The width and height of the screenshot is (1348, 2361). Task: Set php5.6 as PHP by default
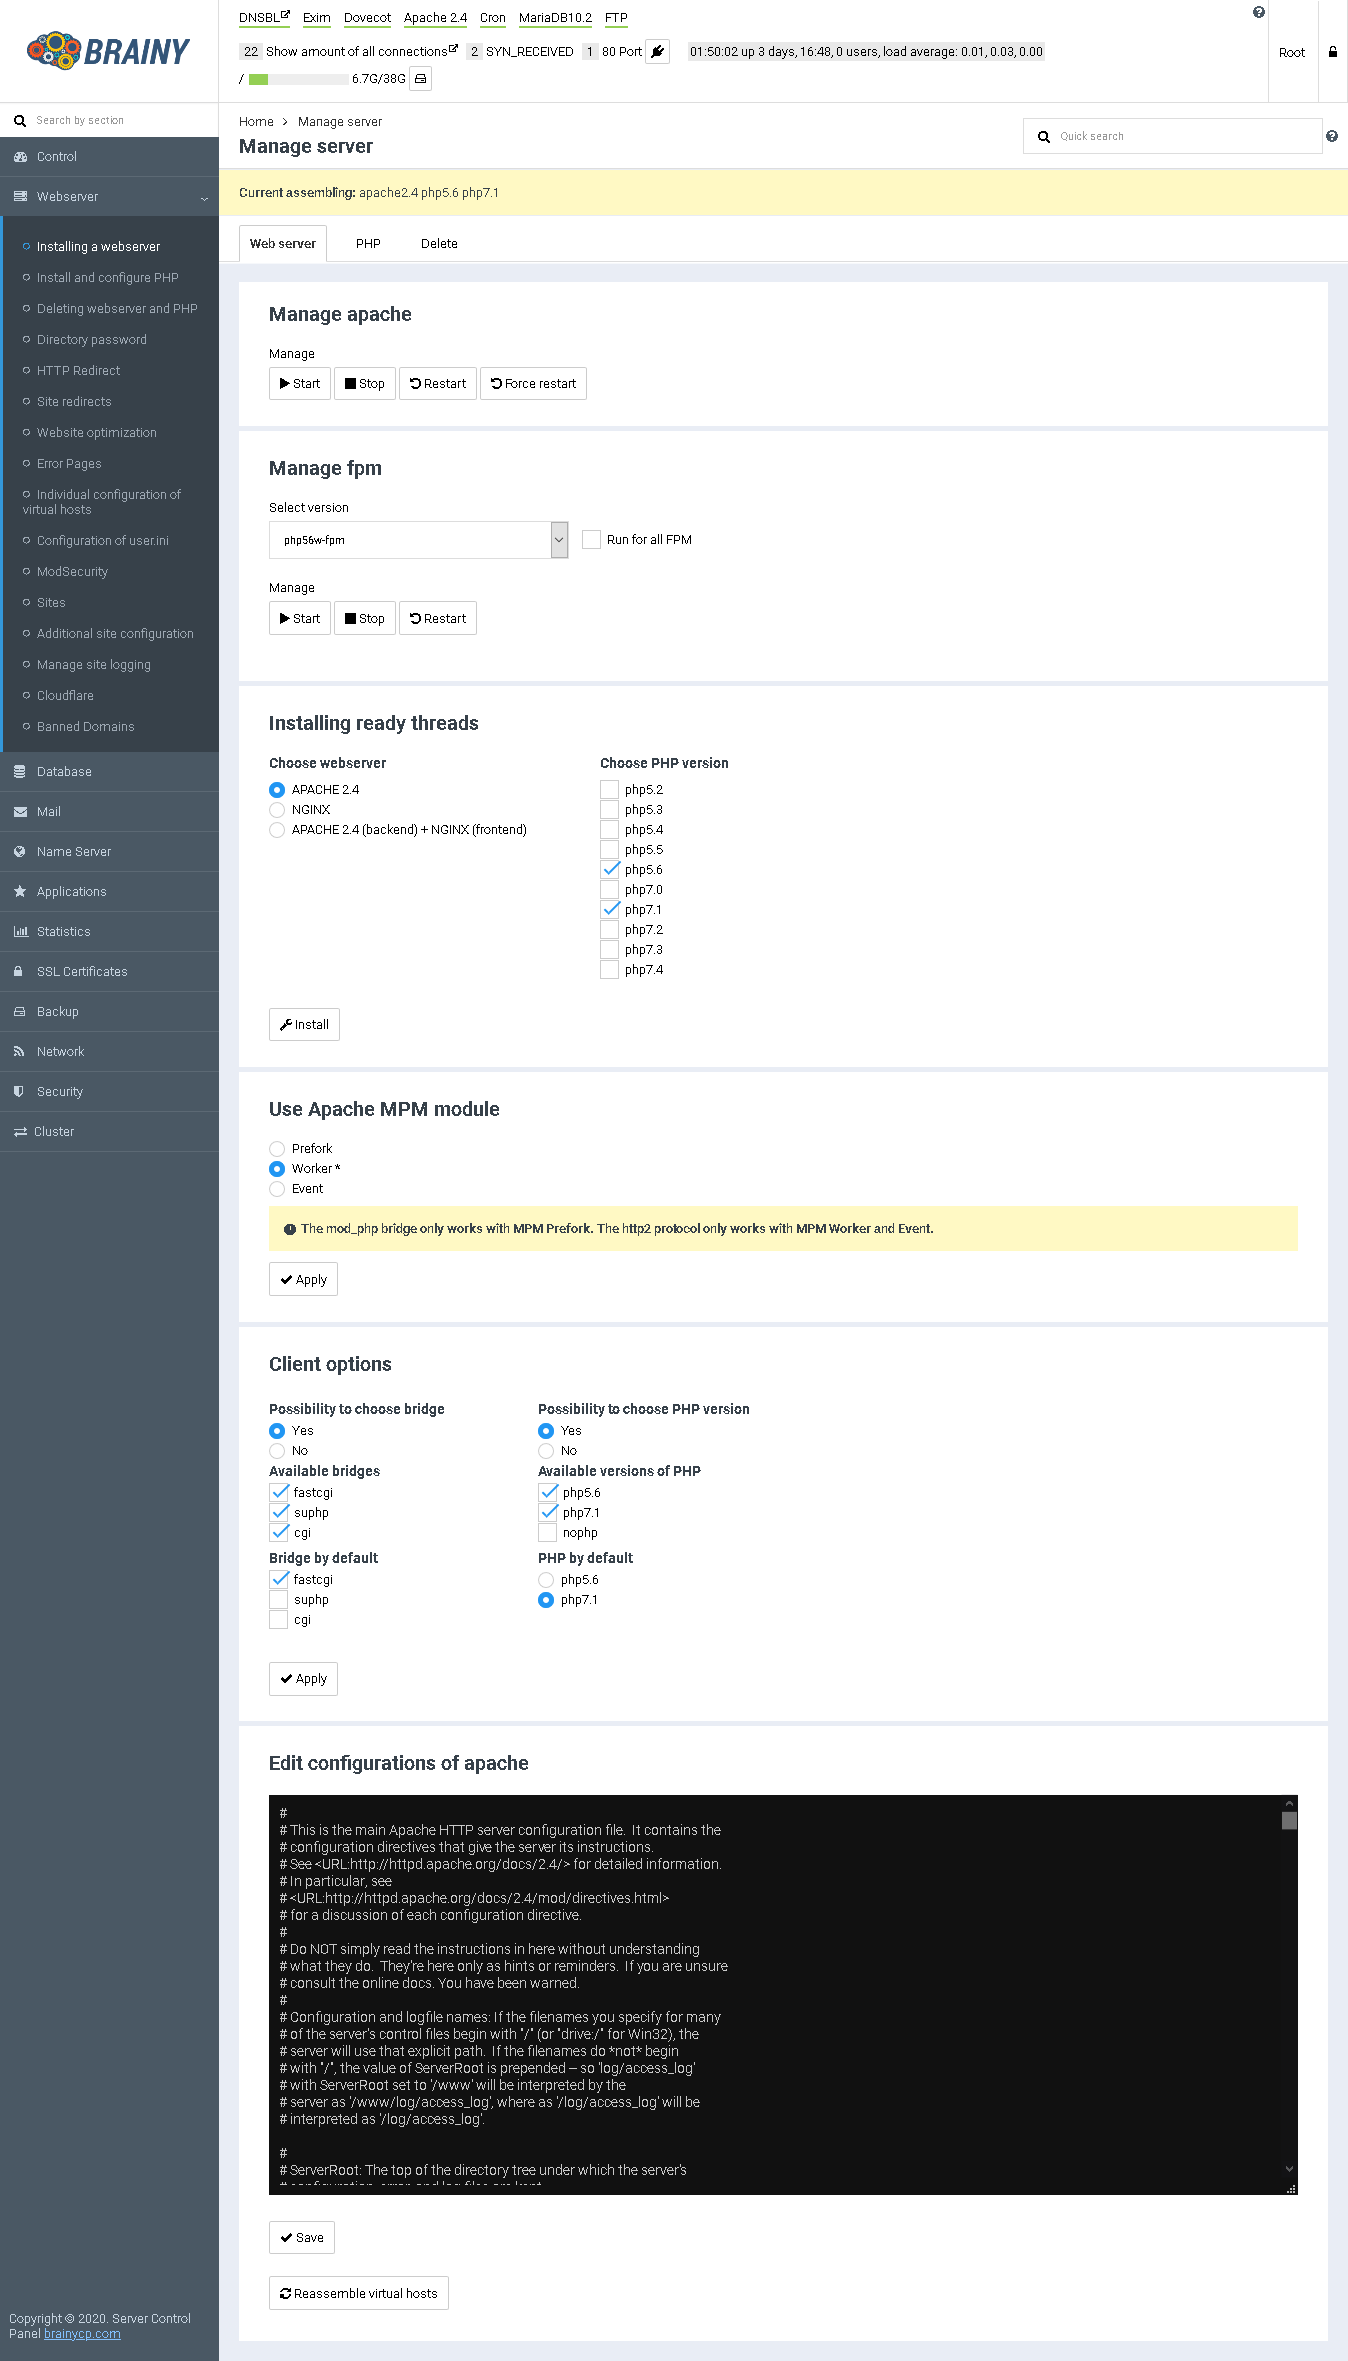pos(546,1580)
